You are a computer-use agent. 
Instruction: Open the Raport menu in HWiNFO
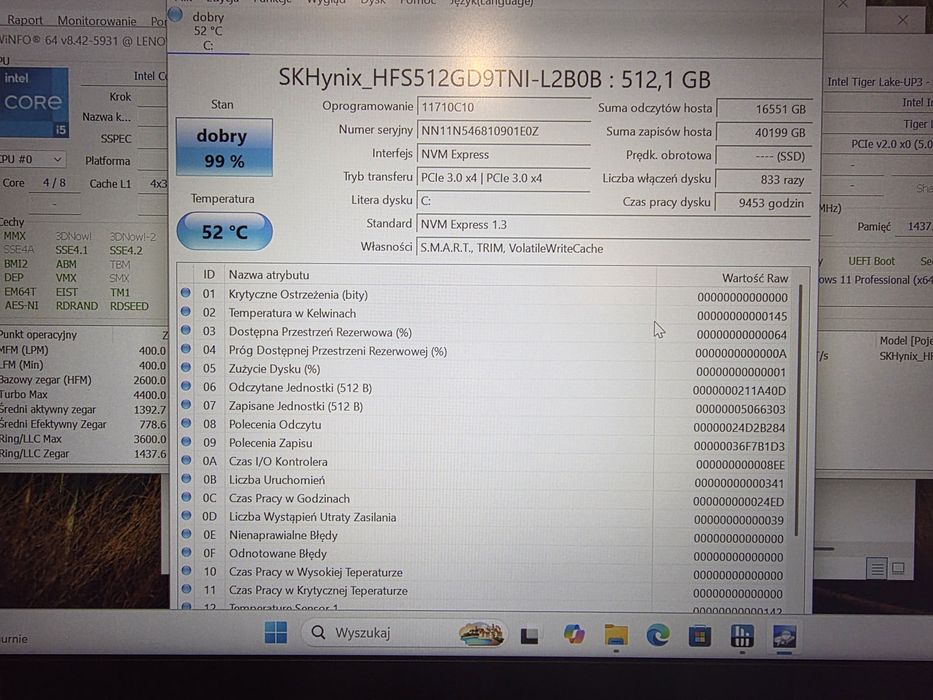(24, 20)
